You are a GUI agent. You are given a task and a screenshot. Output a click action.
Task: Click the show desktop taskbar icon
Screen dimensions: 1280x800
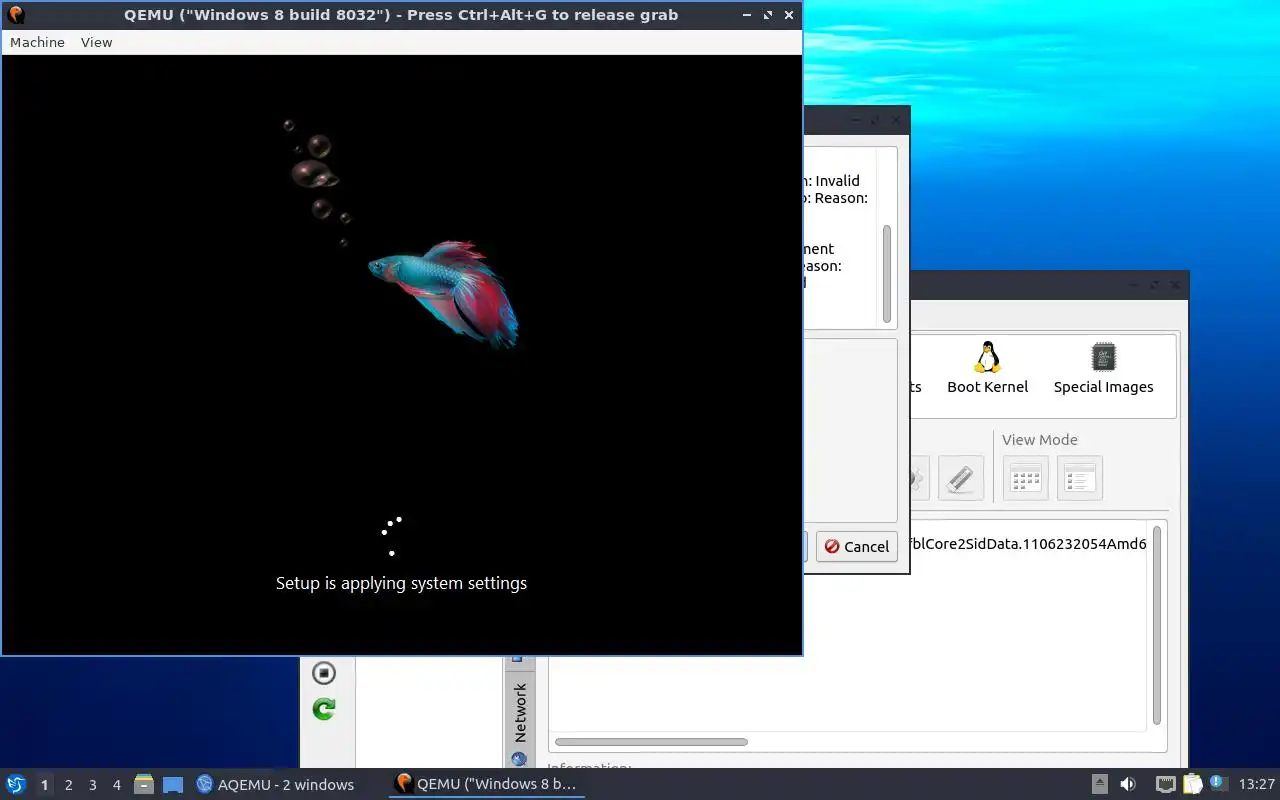[172, 785]
